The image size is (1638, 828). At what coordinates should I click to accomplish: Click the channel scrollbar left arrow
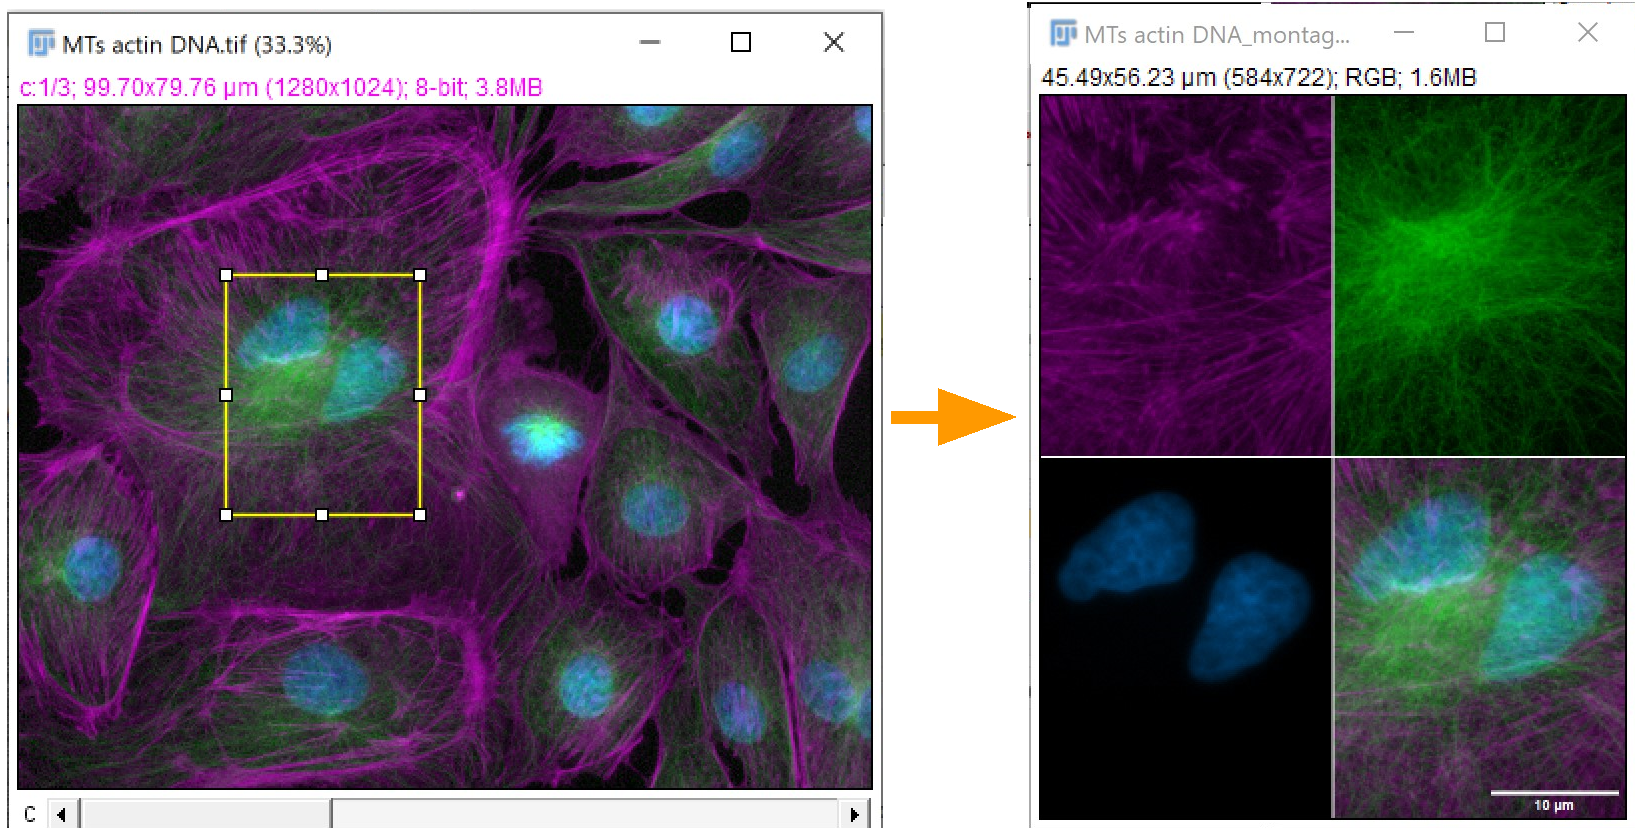pos(62,814)
